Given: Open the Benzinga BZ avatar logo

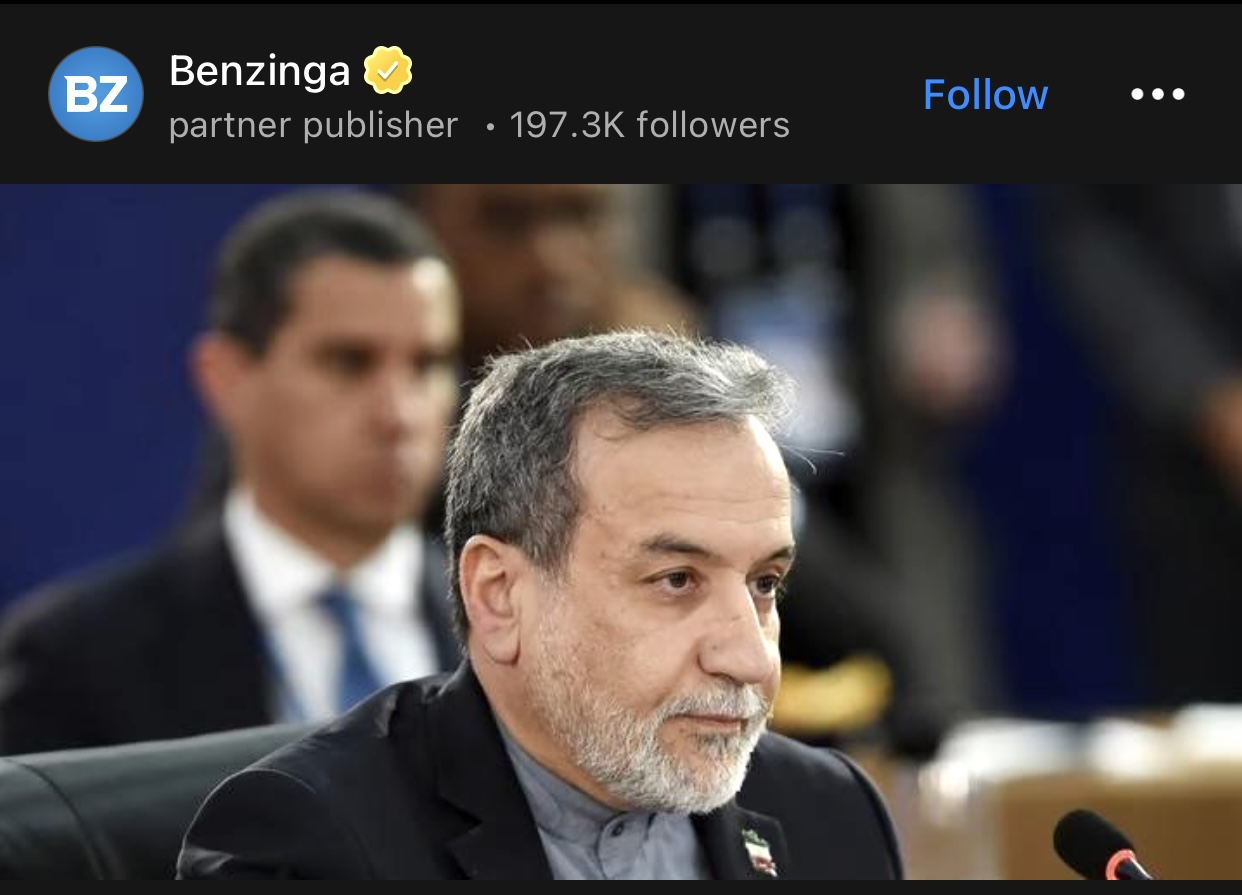Looking at the screenshot, I should pos(96,94).
